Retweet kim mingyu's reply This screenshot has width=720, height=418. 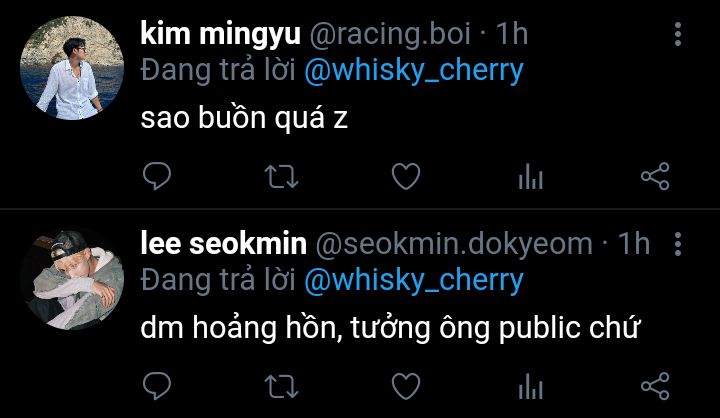(x=281, y=177)
